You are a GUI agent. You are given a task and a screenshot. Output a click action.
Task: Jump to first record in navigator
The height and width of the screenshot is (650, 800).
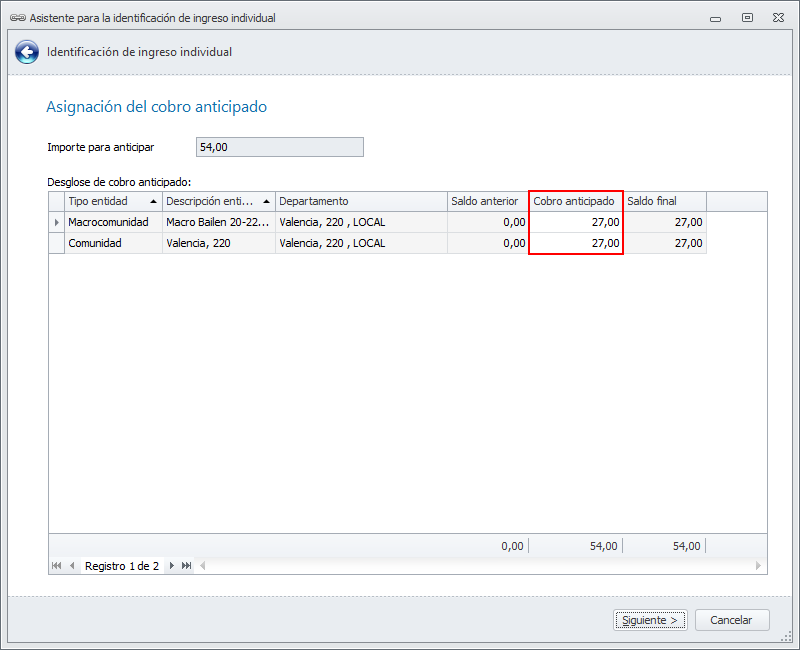pyautogui.click(x=57, y=565)
